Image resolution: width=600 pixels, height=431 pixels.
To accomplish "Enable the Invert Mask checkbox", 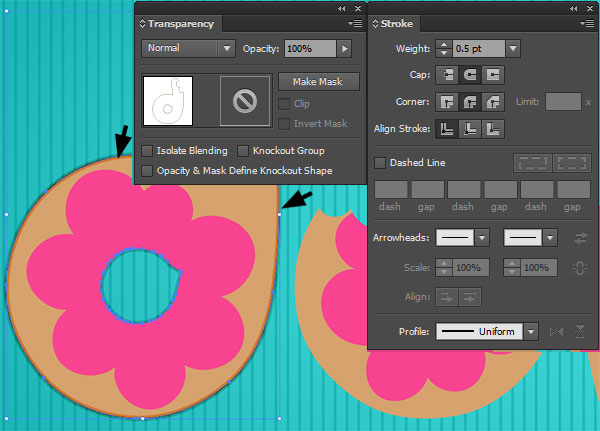I will [284, 124].
